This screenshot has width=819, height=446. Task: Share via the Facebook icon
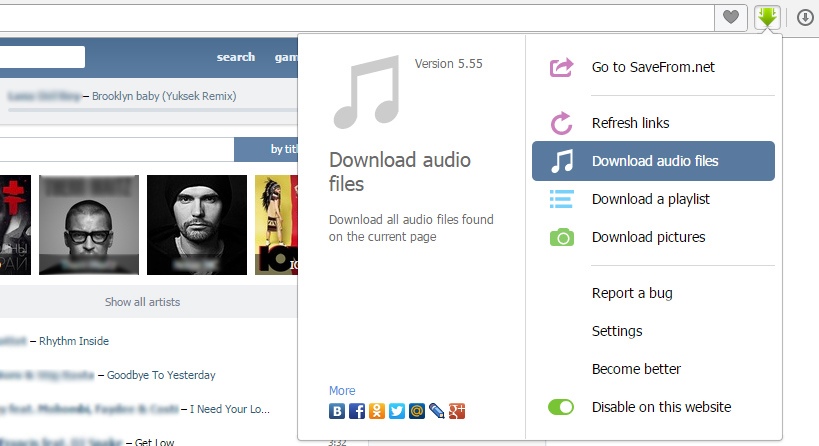(x=357, y=411)
